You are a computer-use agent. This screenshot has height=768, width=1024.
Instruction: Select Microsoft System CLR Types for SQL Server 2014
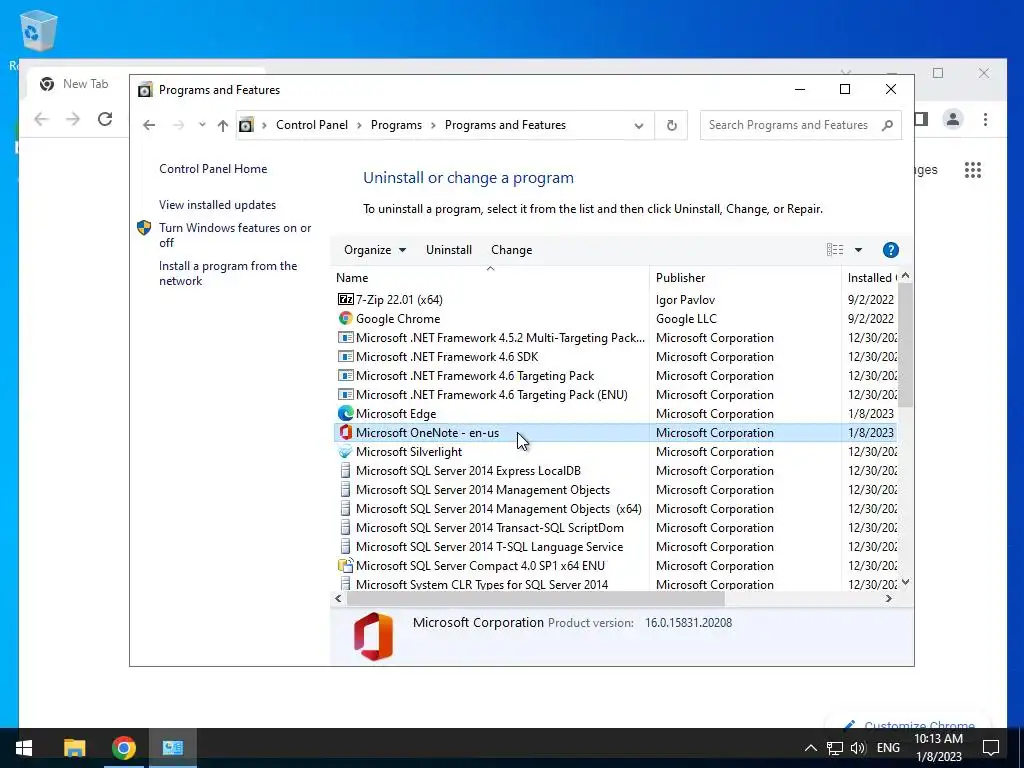click(x=615, y=584)
